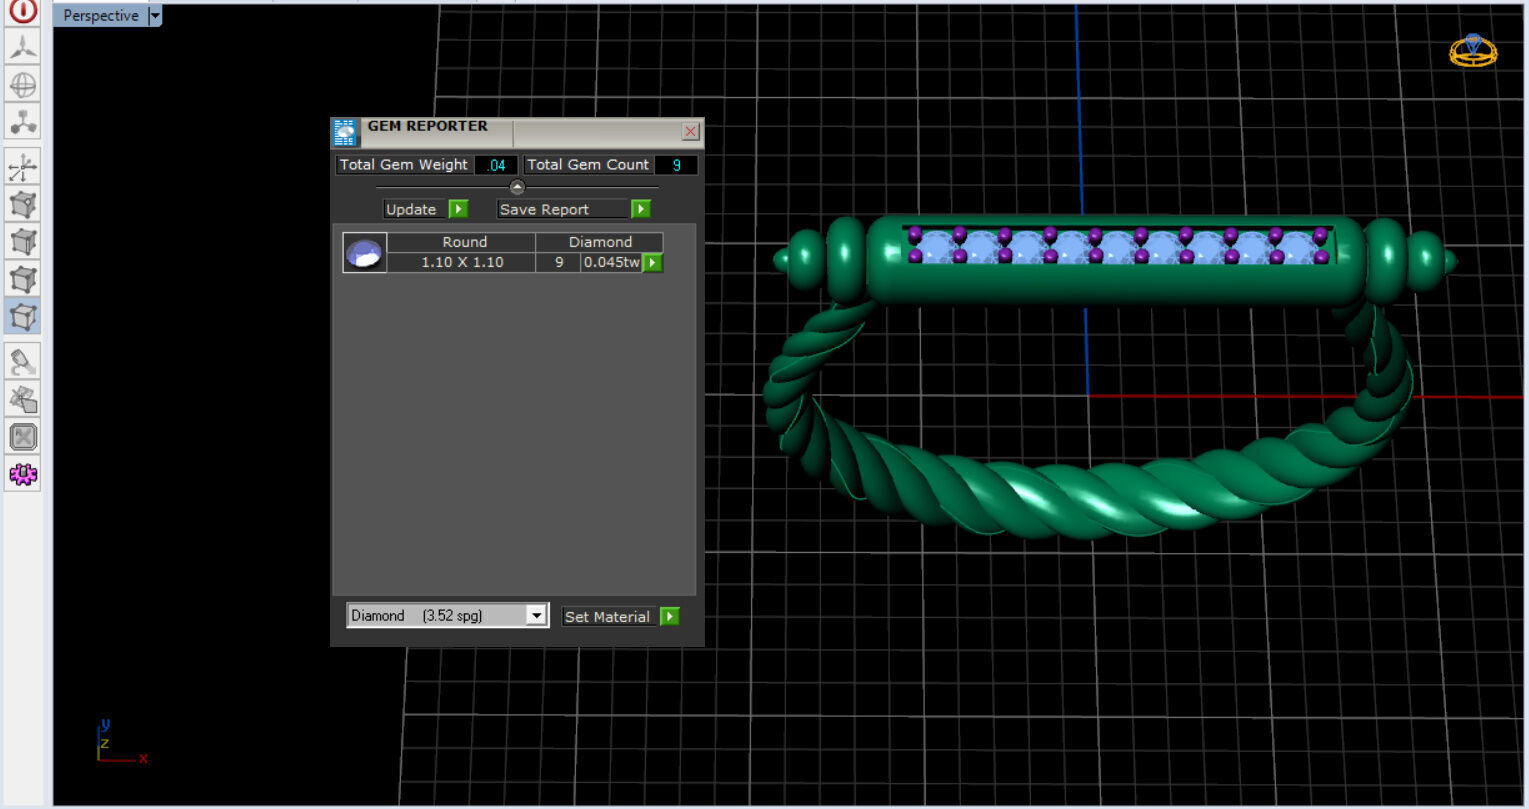
Task: Click the three-node molecule icon in sidebar
Action: click(x=23, y=122)
